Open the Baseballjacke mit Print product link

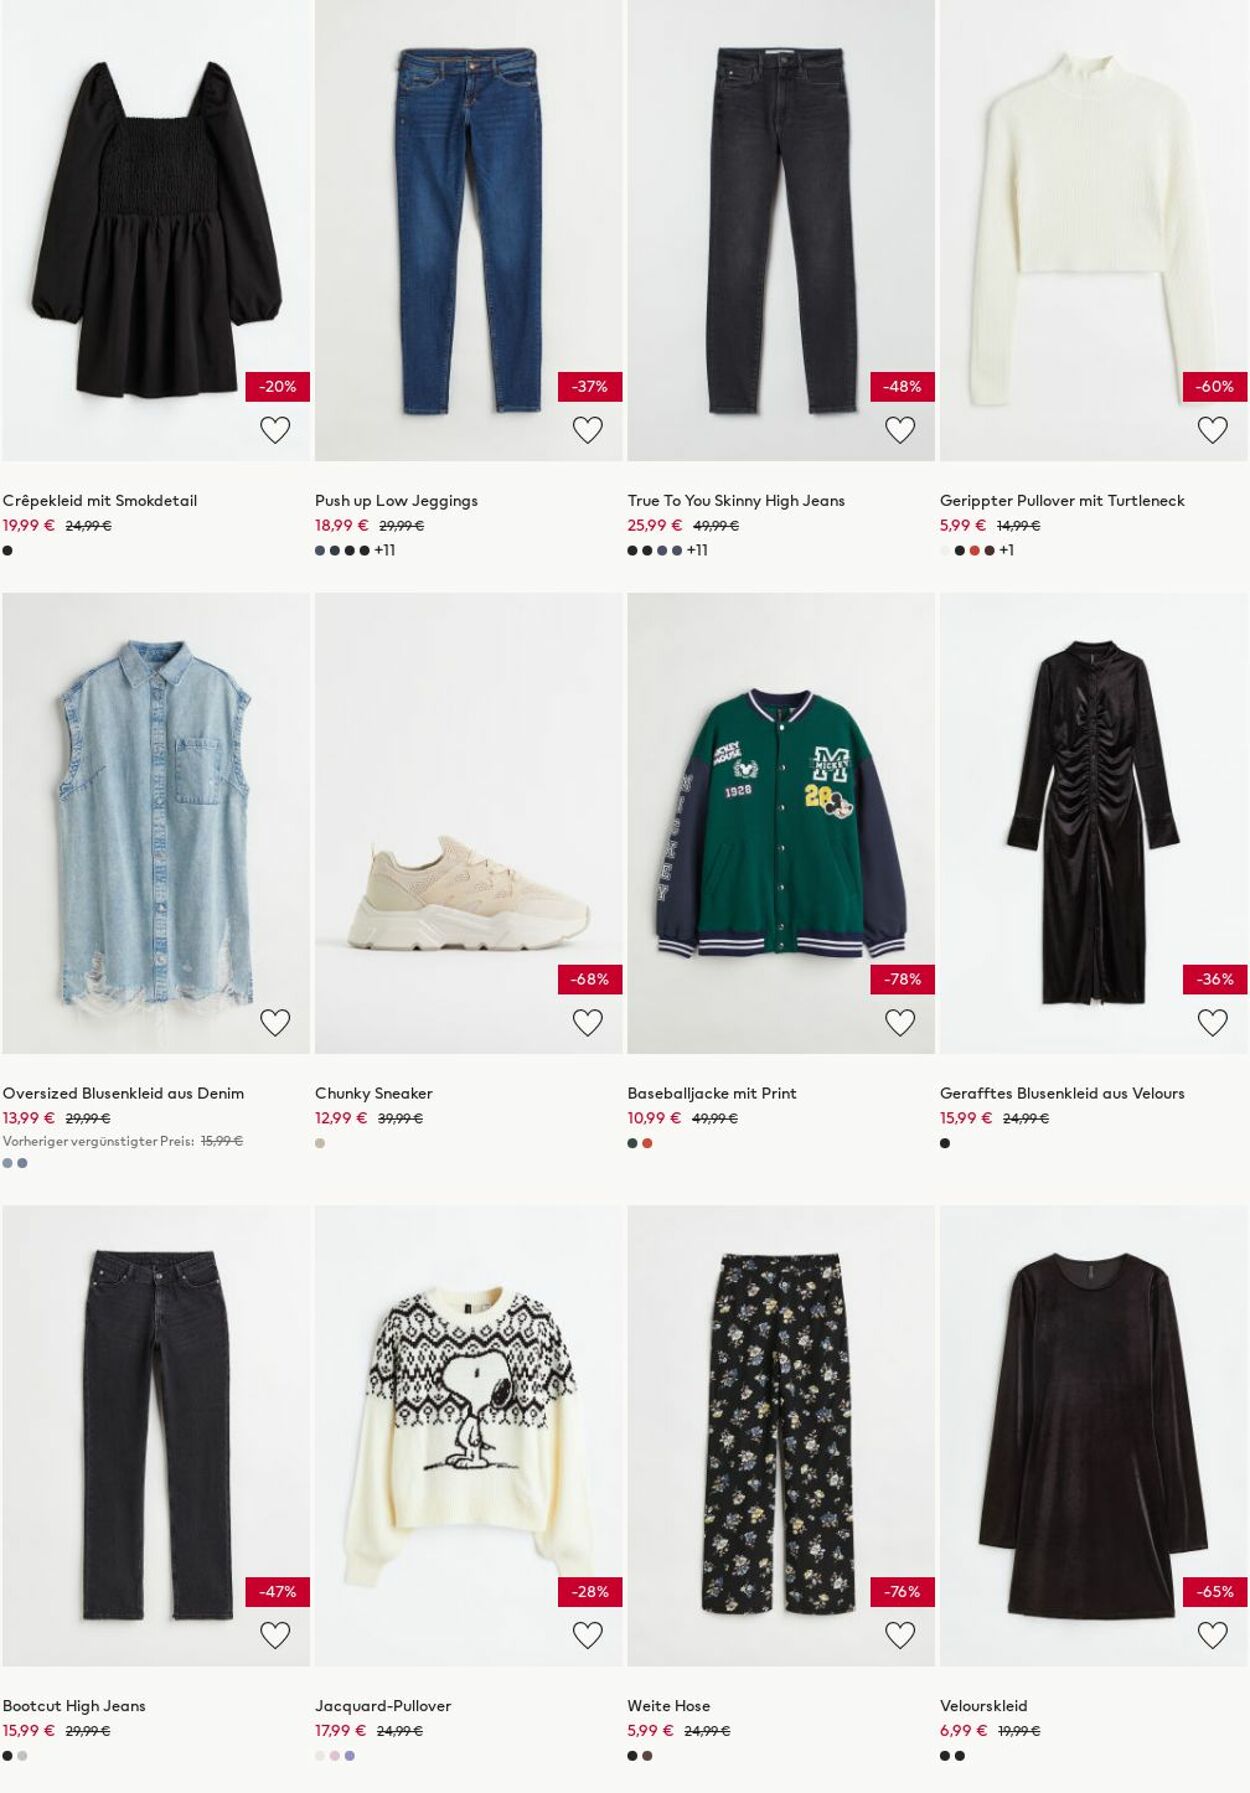coord(711,1093)
